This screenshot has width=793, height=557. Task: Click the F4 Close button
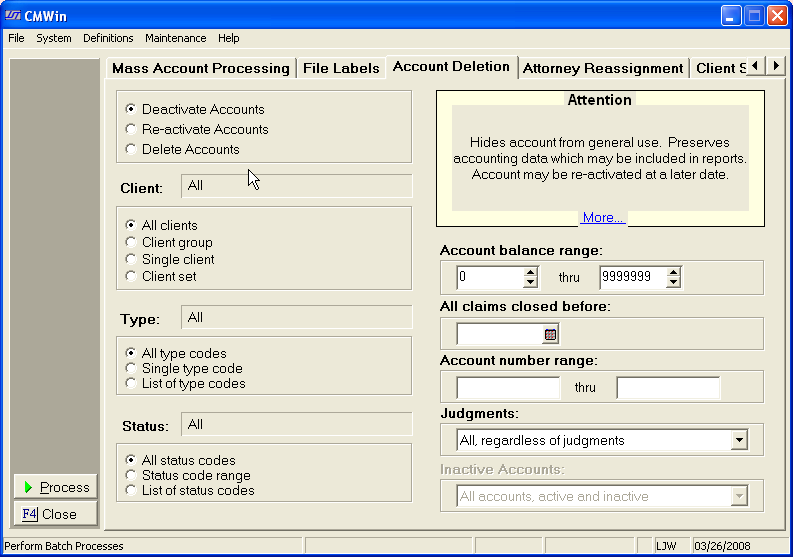pyautogui.click(x=55, y=514)
